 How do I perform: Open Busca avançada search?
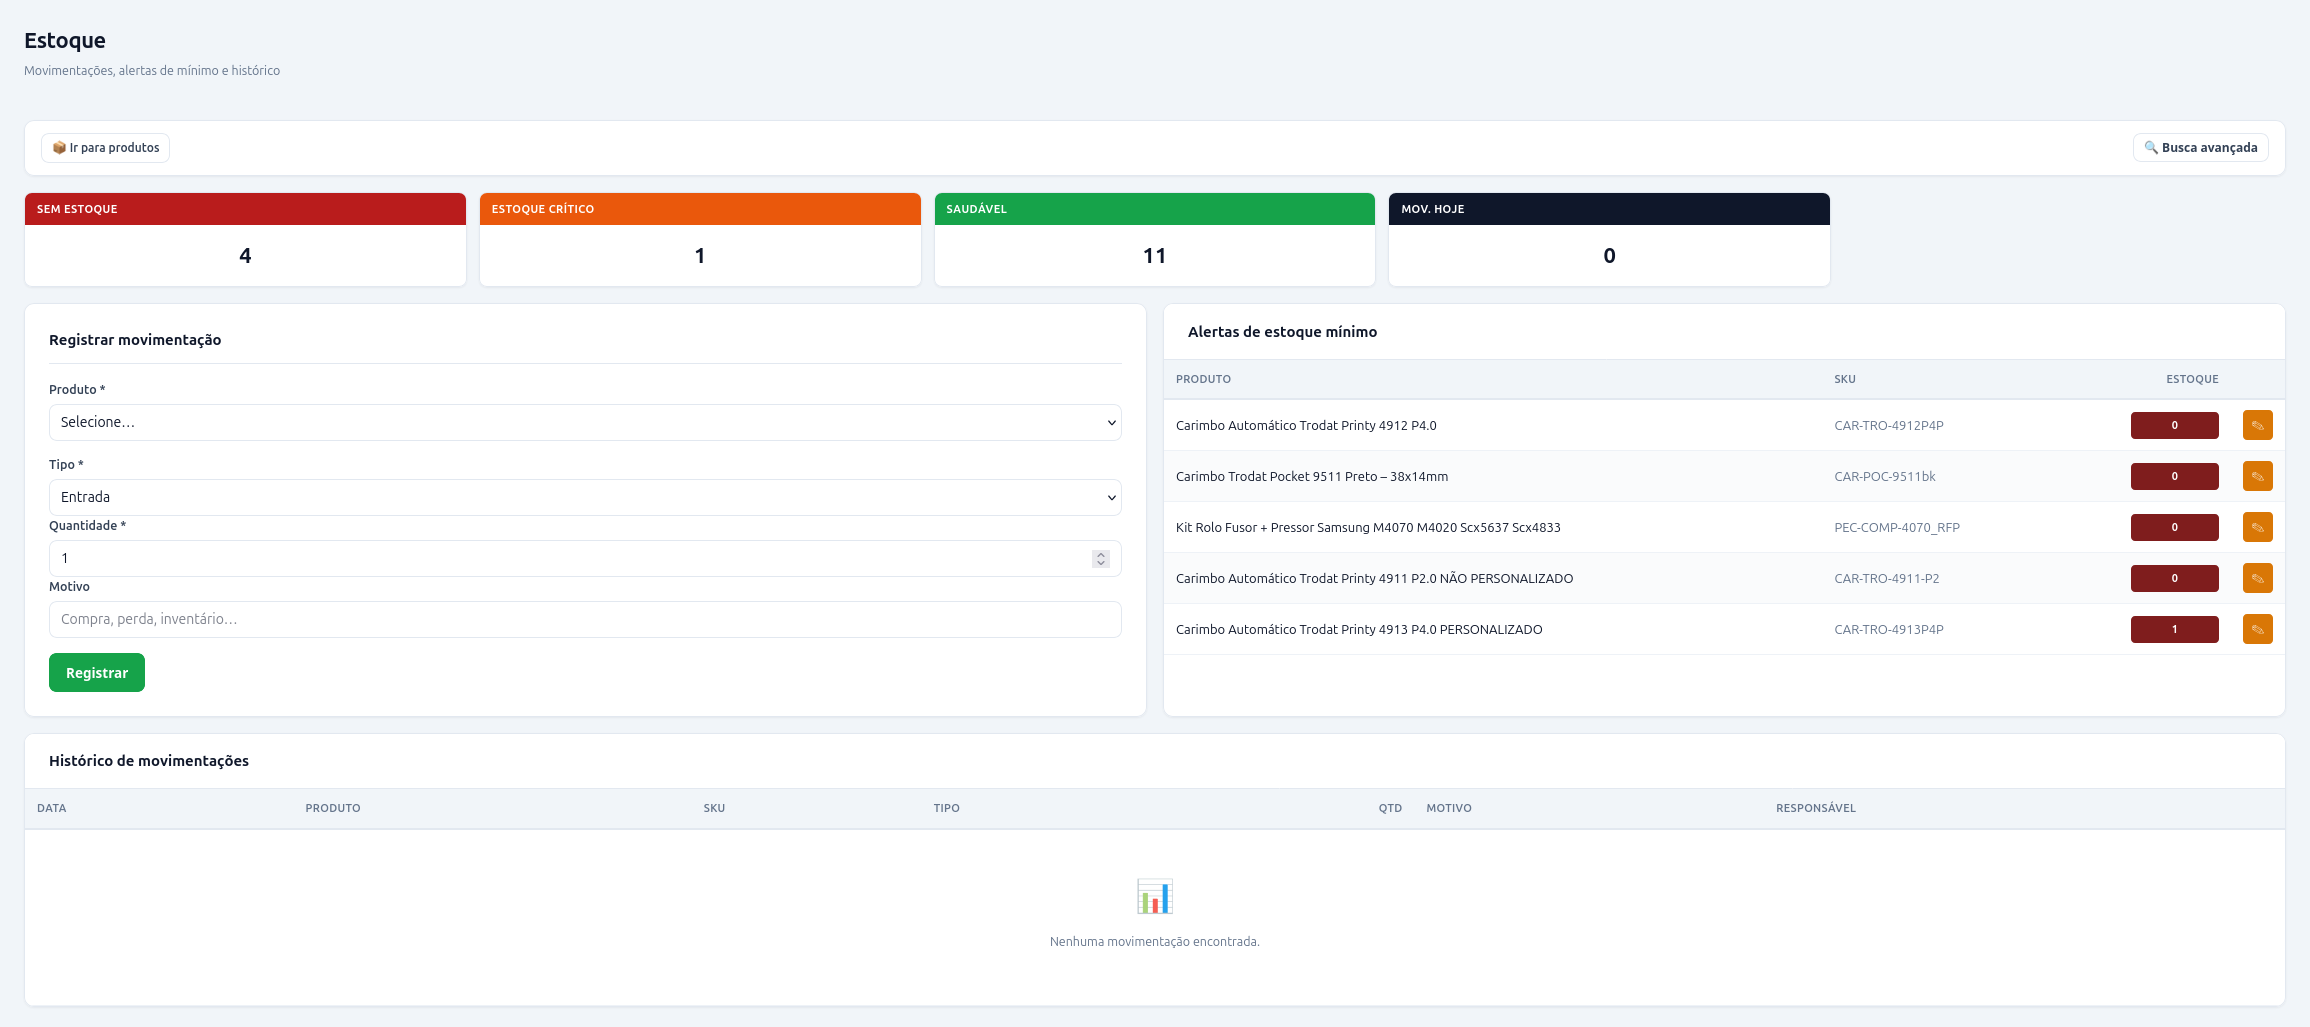(2200, 148)
